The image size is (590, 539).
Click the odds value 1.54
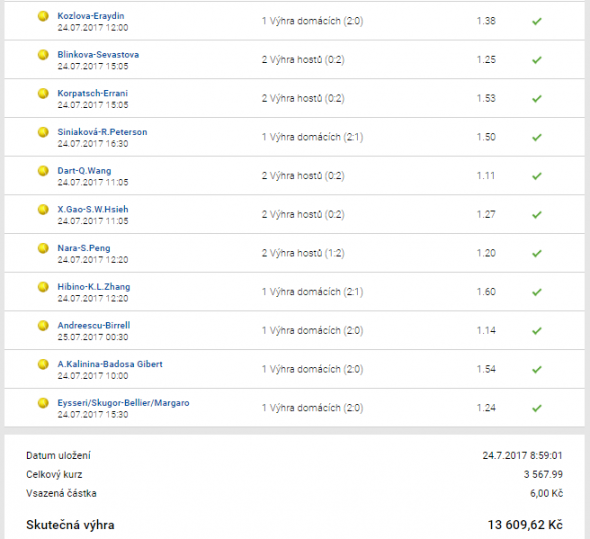[x=486, y=369]
